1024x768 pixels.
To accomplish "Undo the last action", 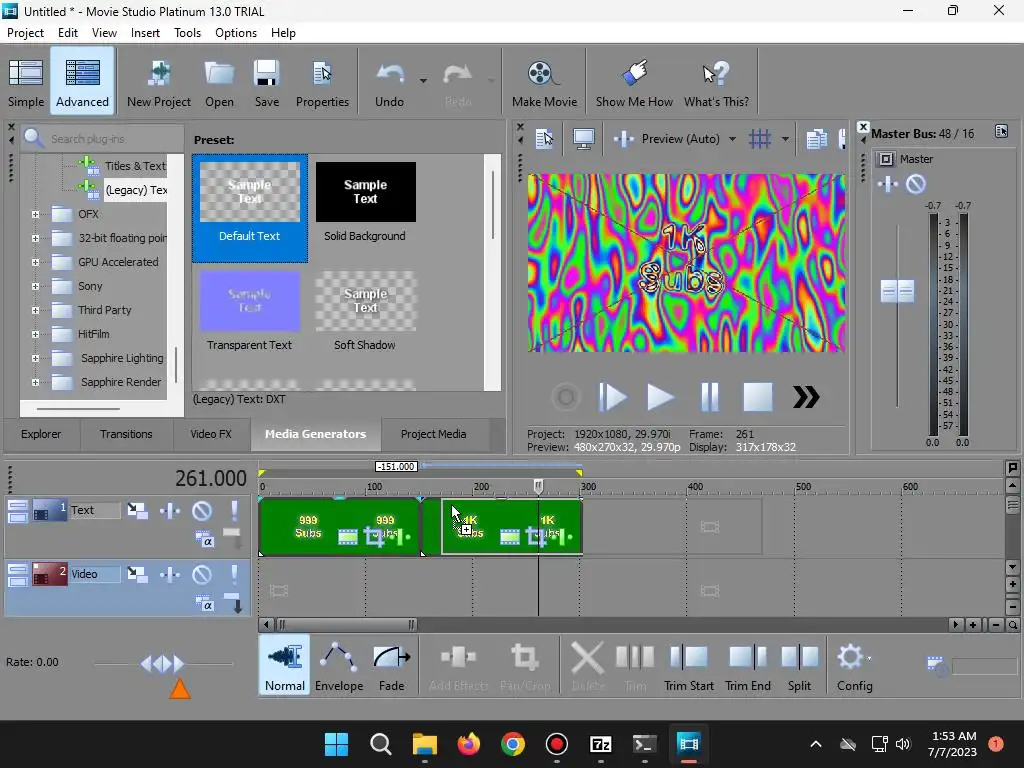I will point(389,82).
